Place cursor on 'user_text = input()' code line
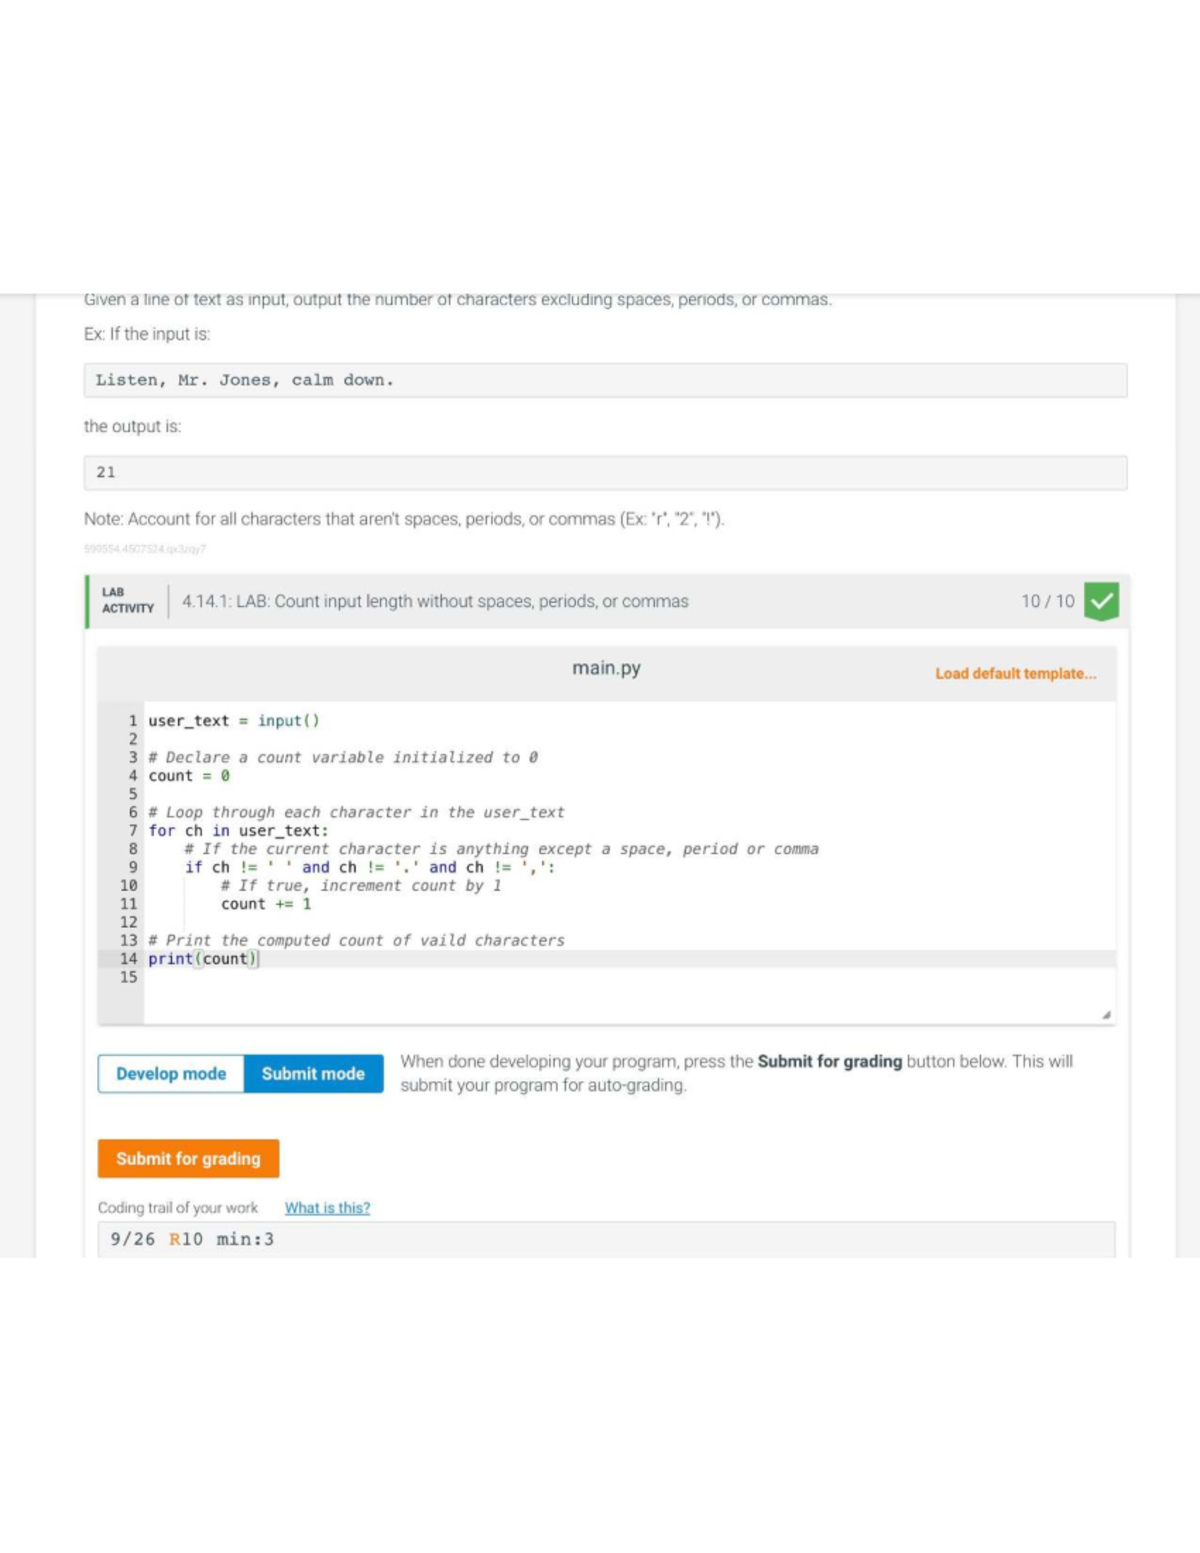This screenshot has width=1200, height=1553. pyautogui.click(x=234, y=721)
